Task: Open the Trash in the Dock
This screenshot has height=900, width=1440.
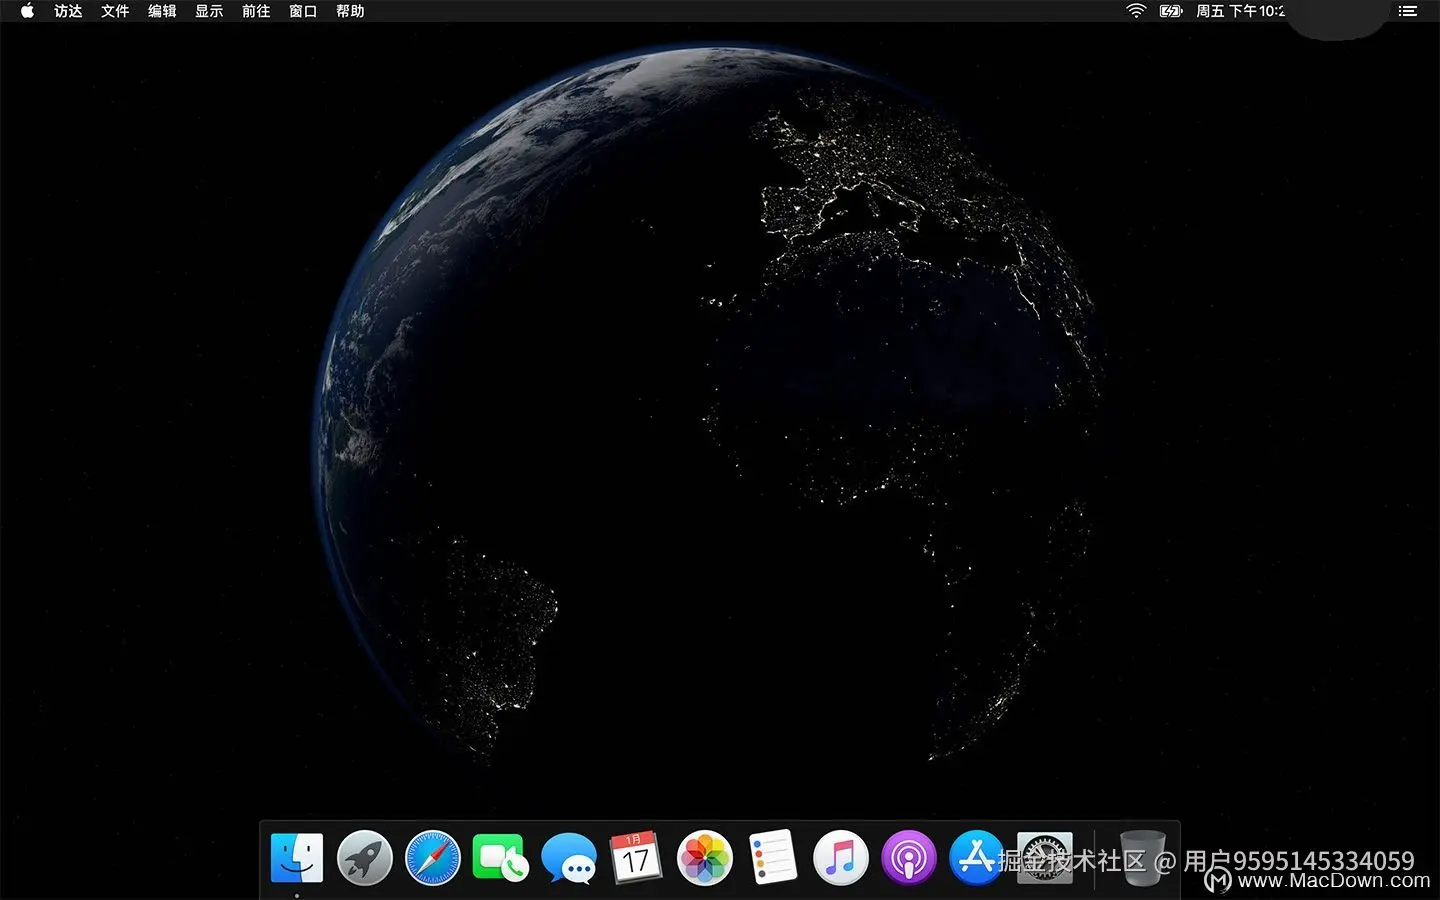Action: 1141,858
